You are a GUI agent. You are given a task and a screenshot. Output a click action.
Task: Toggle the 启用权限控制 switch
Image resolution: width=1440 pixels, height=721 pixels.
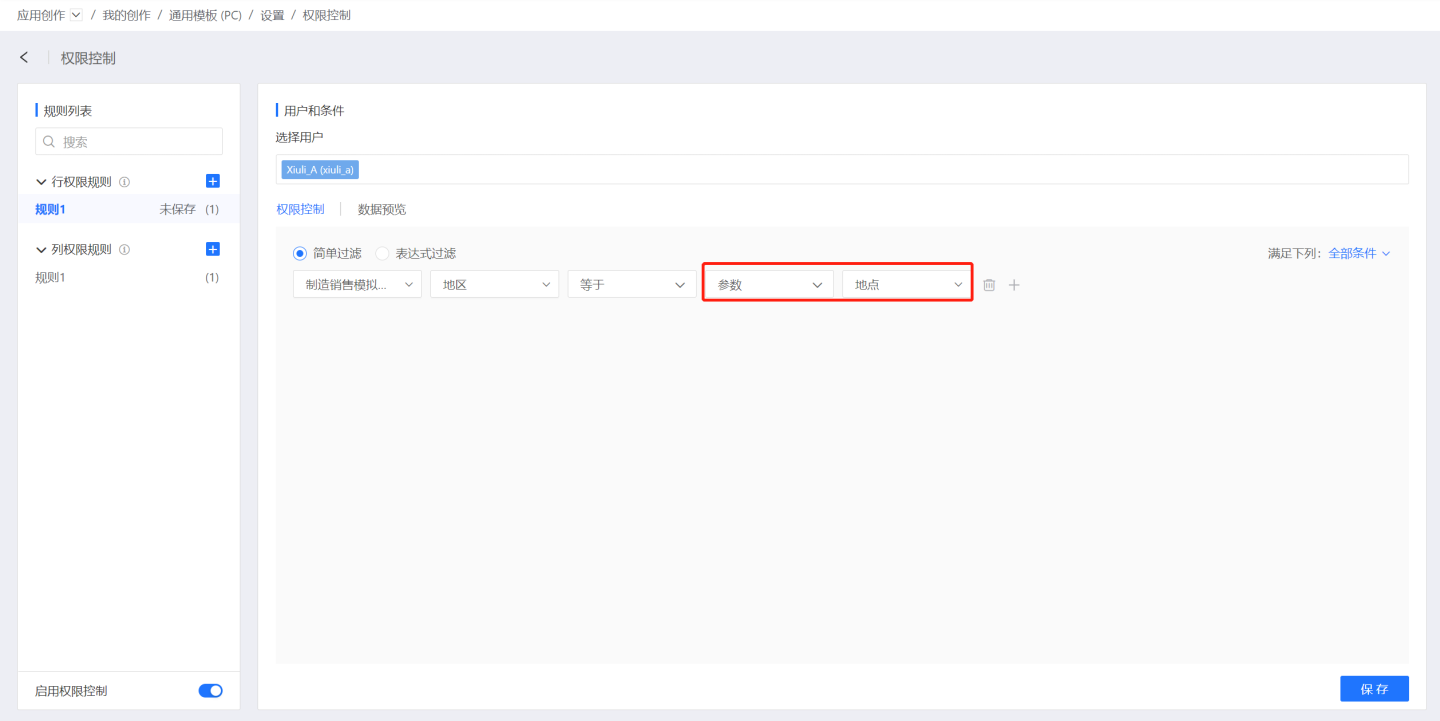click(210, 691)
